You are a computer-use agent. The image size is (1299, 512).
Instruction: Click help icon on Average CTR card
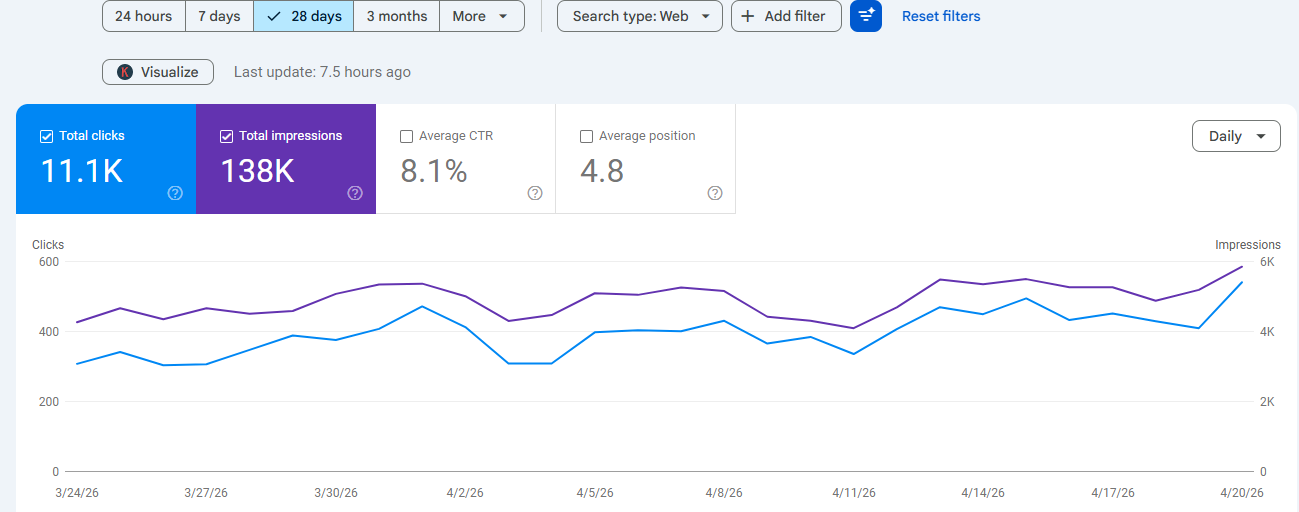(535, 193)
